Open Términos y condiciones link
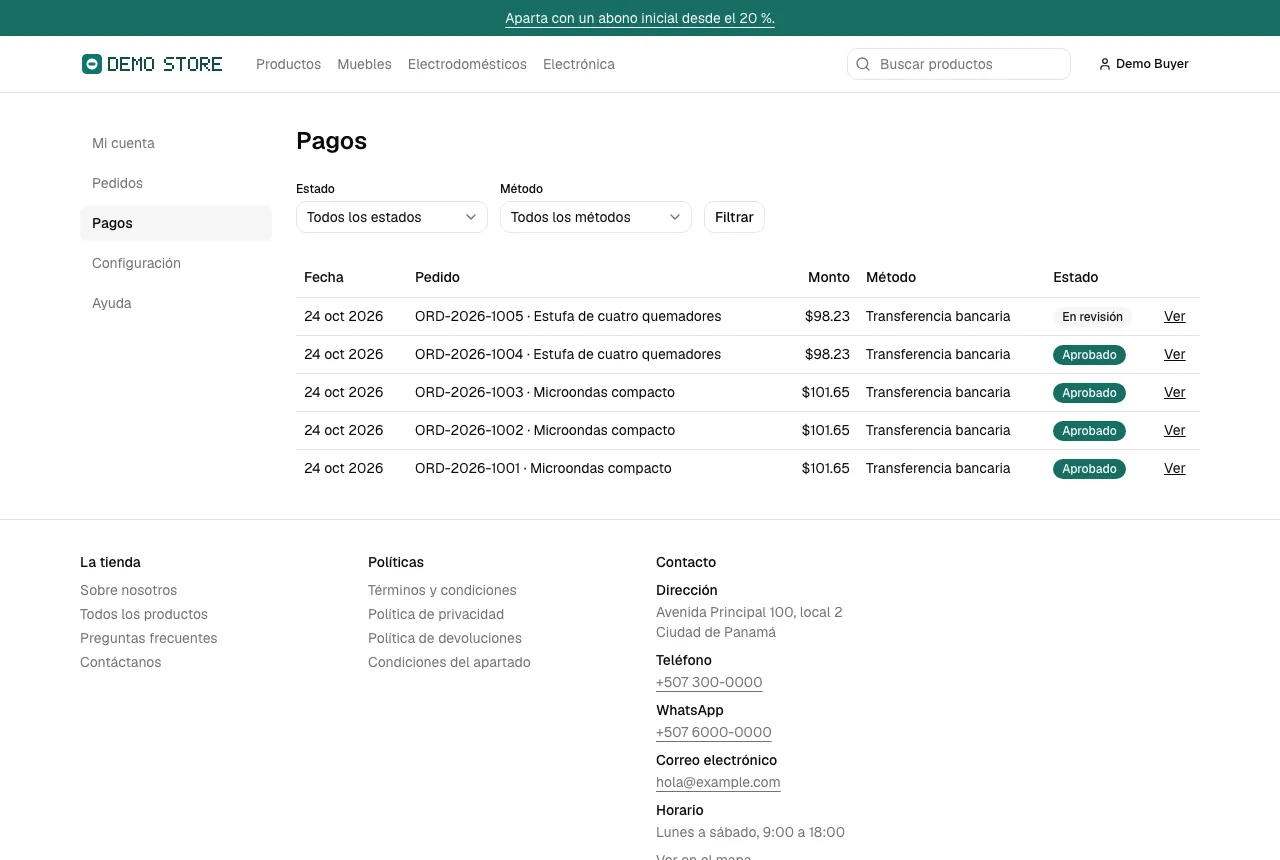The width and height of the screenshot is (1280, 860). [442, 590]
